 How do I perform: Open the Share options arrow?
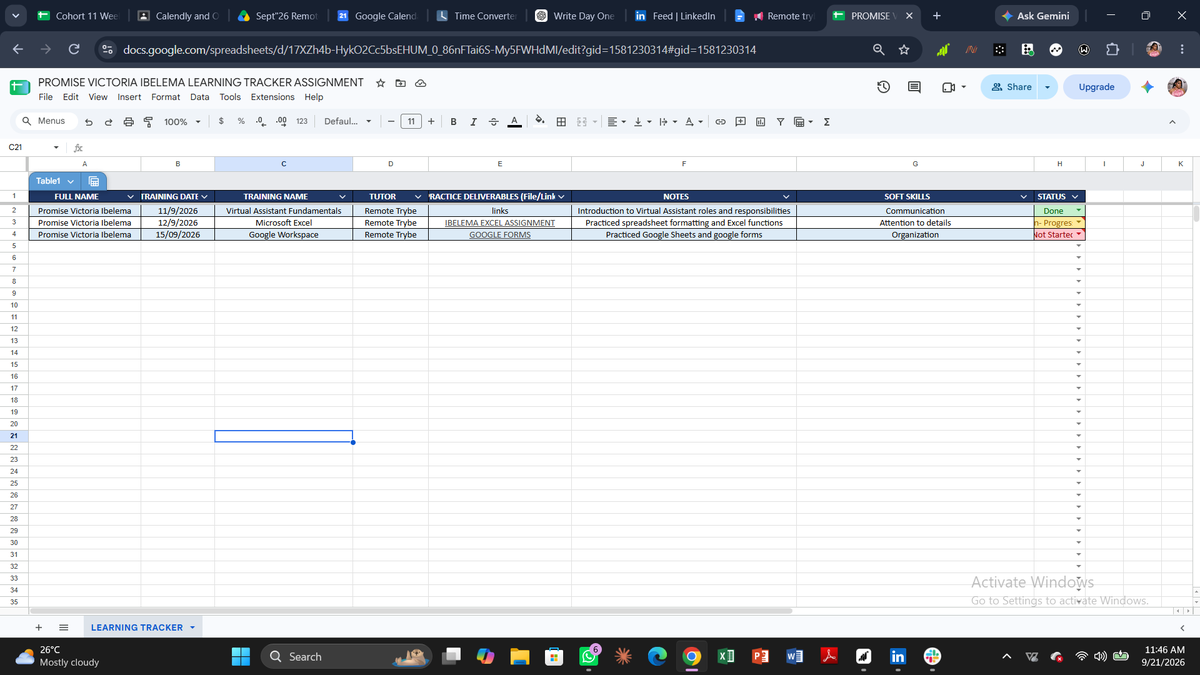point(1049,87)
